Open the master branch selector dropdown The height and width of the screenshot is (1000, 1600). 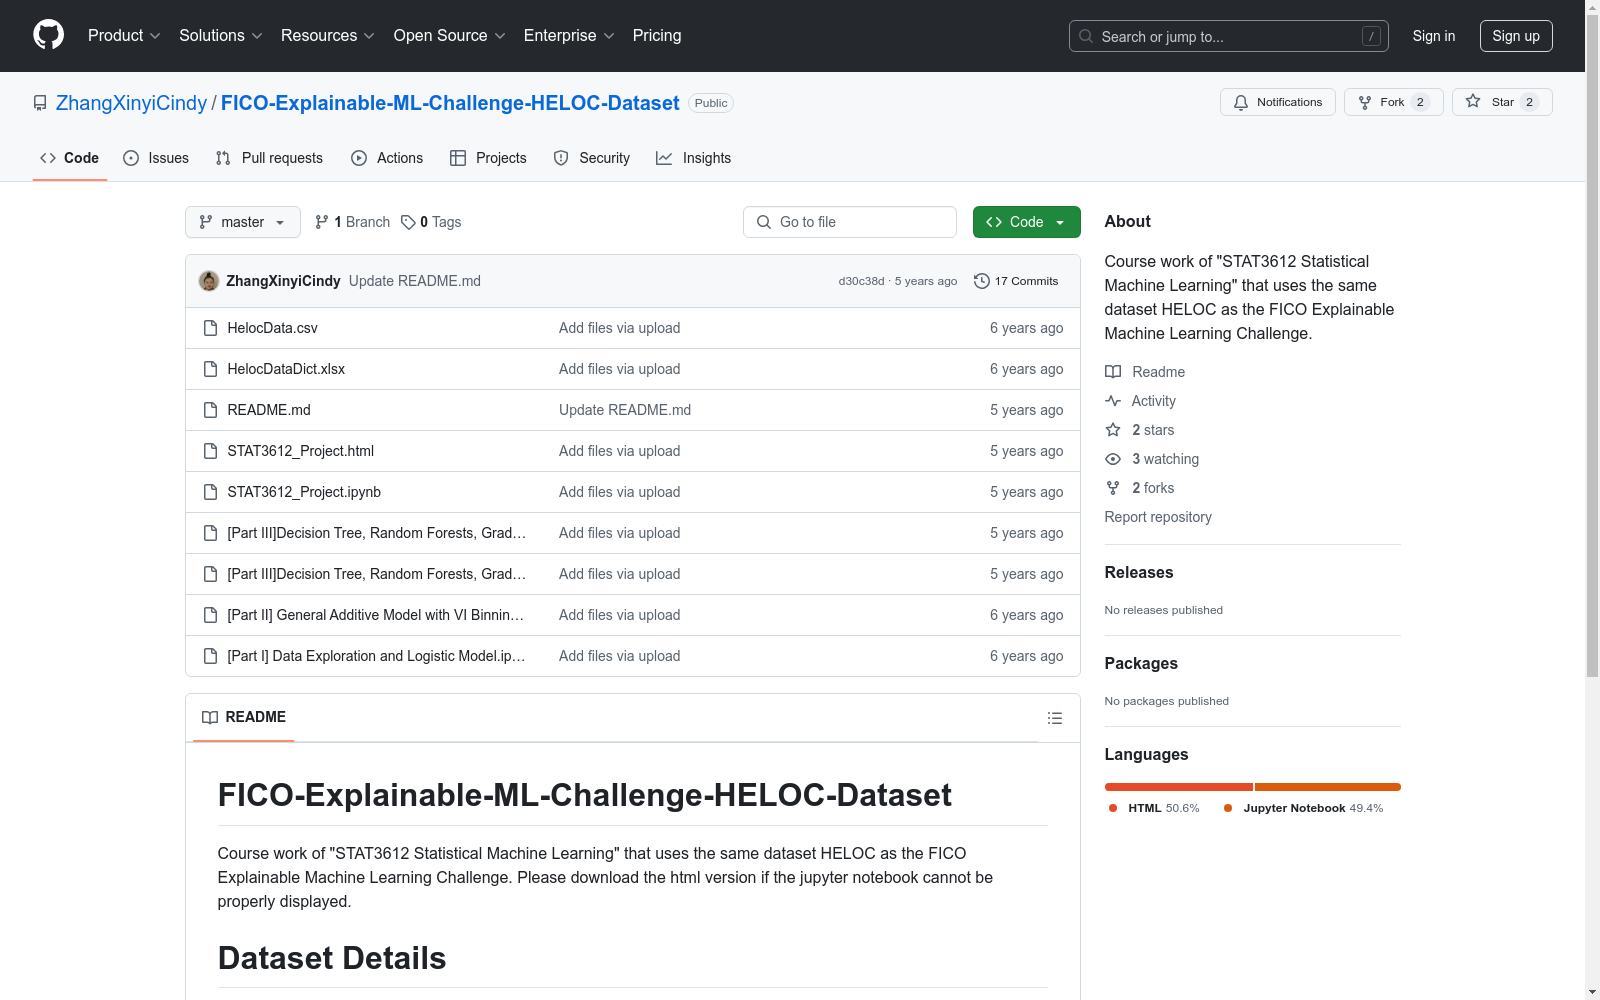pyautogui.click(x=243, y=222)
